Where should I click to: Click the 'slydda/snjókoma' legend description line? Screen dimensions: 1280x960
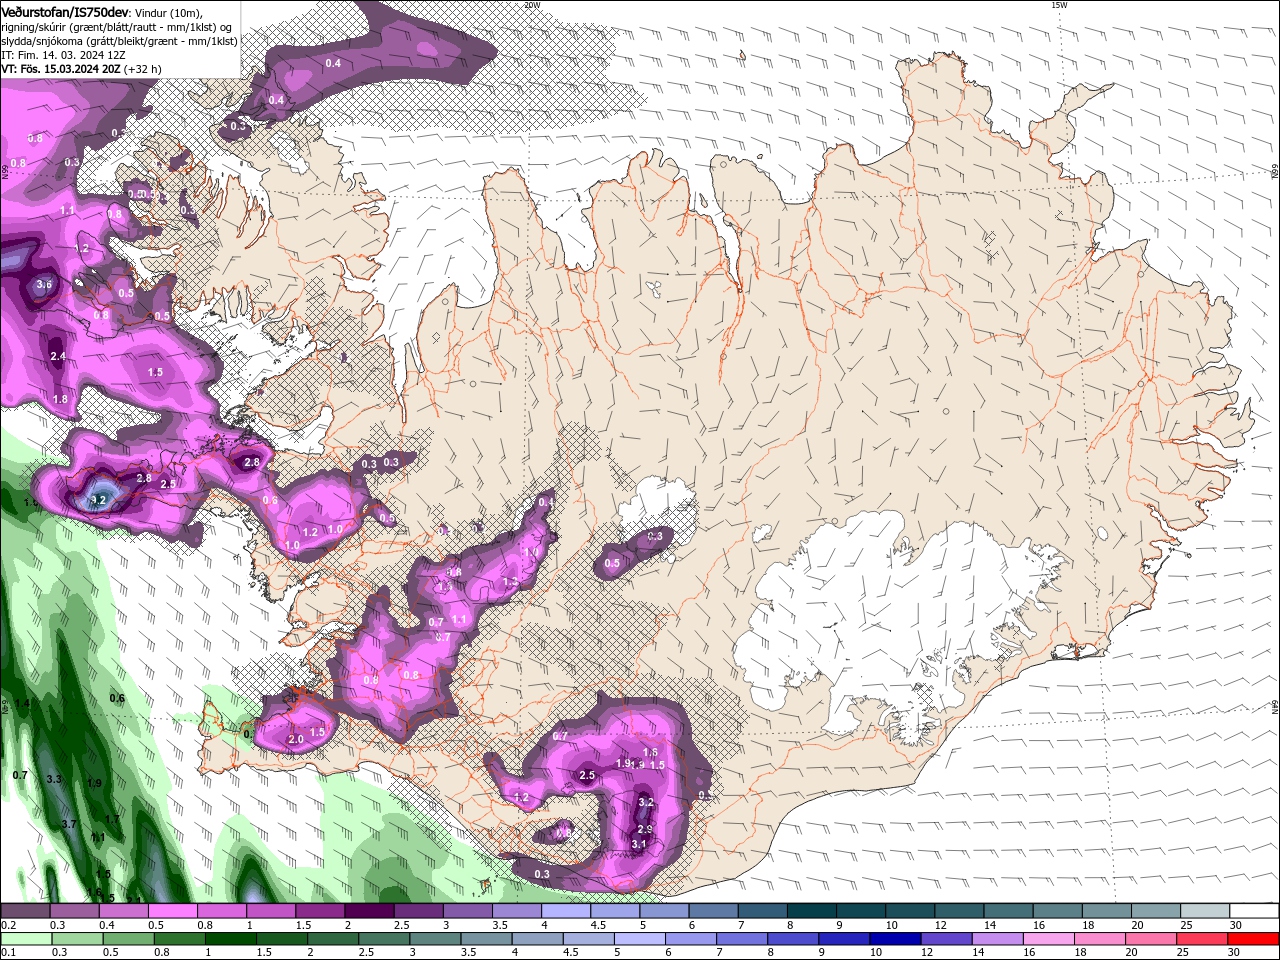(x=119, y=40)
